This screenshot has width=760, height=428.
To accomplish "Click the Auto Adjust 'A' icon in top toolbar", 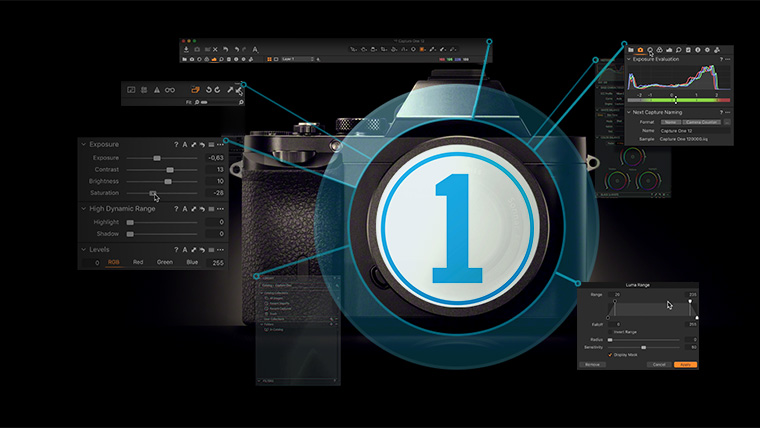I will [x=255, y=49].
